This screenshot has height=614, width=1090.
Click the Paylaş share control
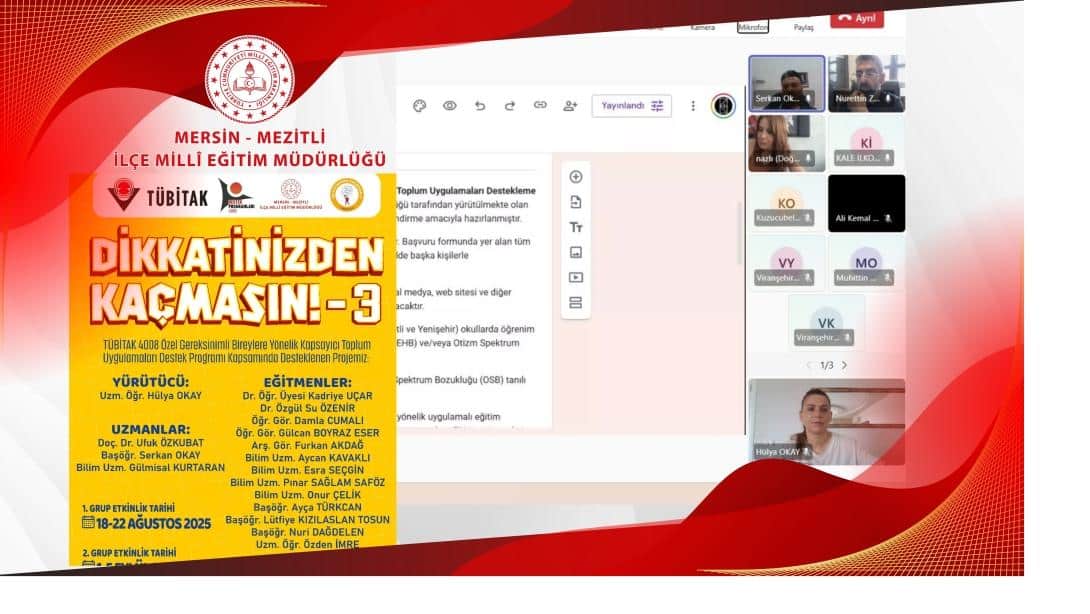pyautogui.click(x=804, y=27)
